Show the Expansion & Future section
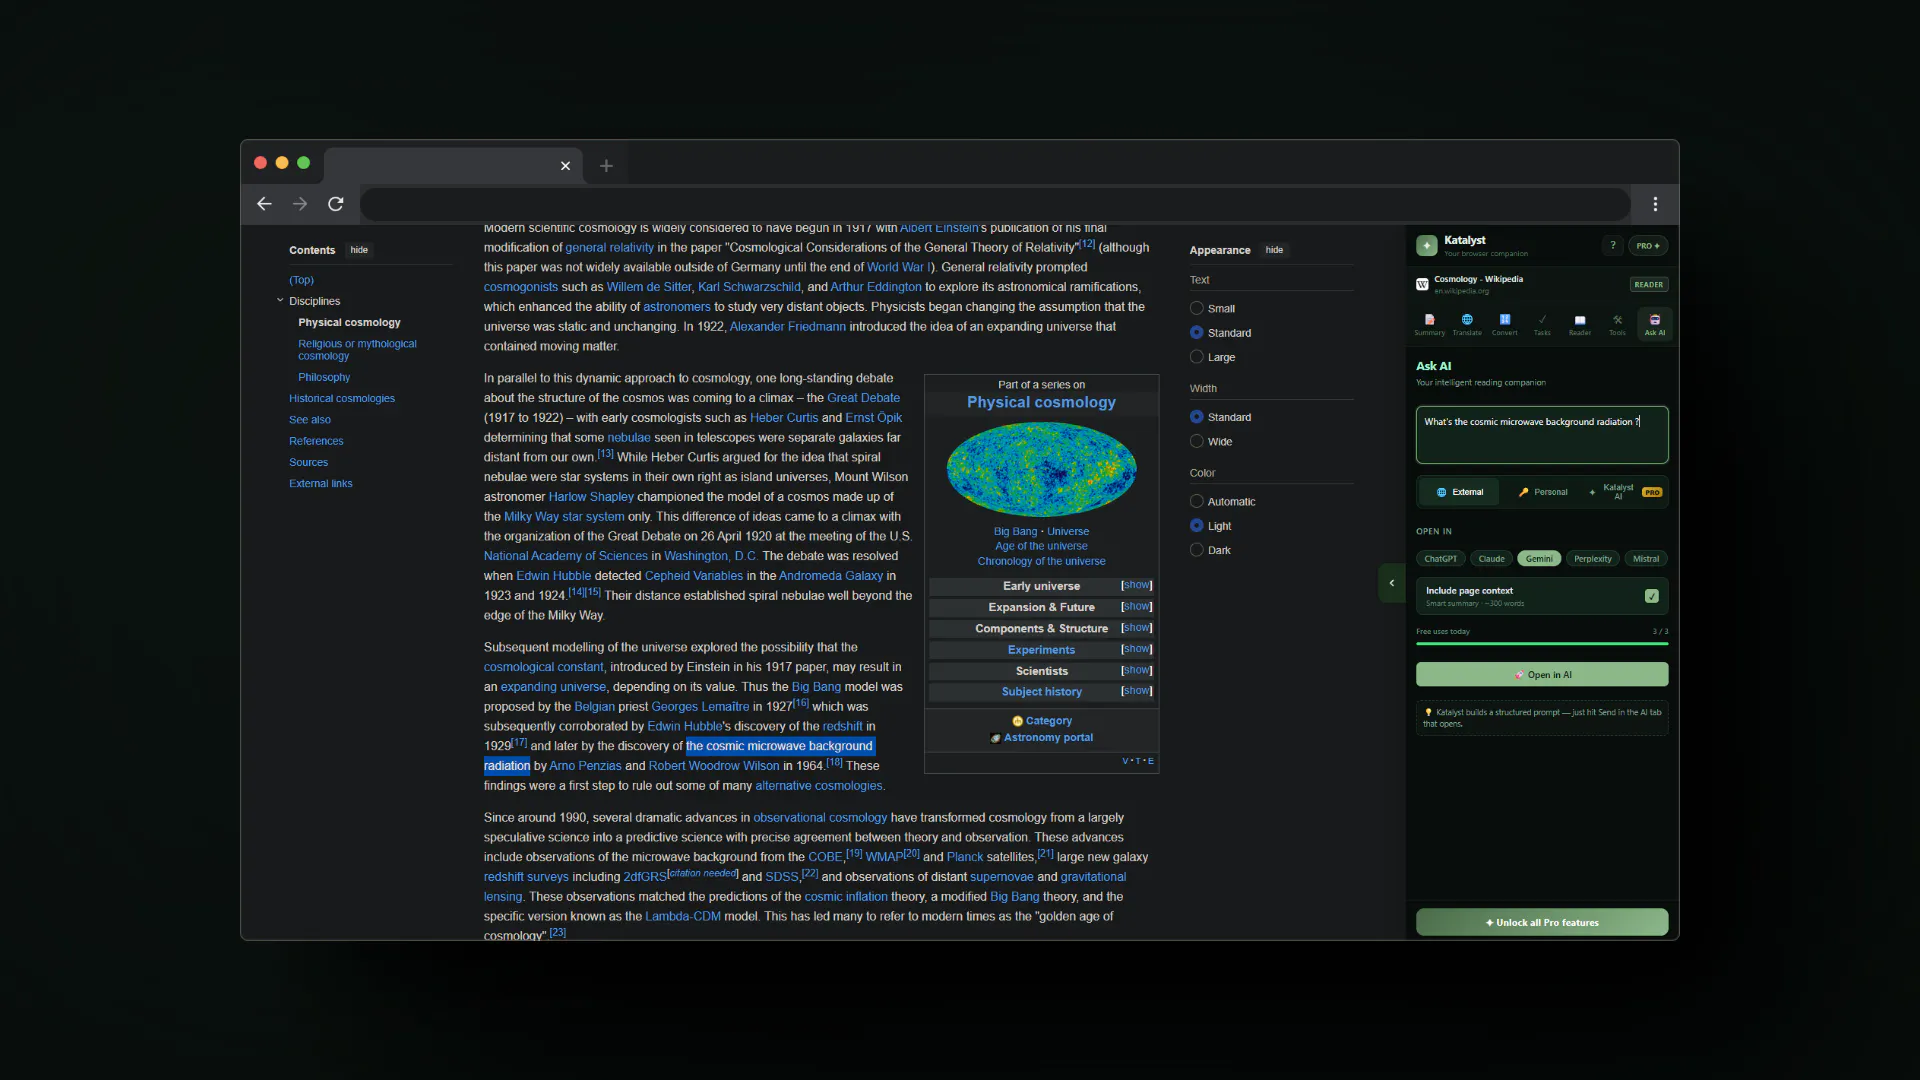The height and width of the screenshot is (1080, 1920). point(1137,607)
